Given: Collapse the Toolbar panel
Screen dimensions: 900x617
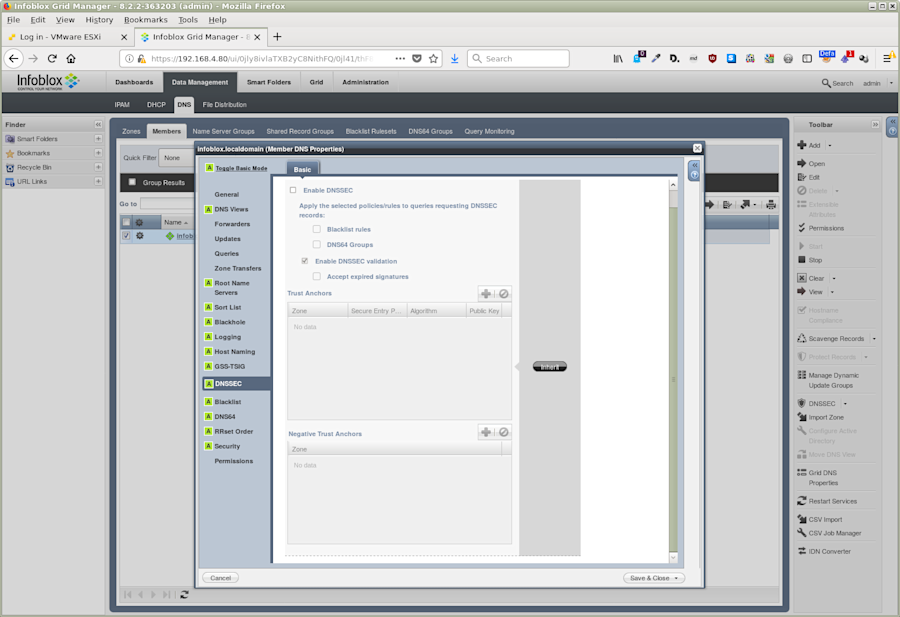Looking at the screenshot, I should [875, 125].
